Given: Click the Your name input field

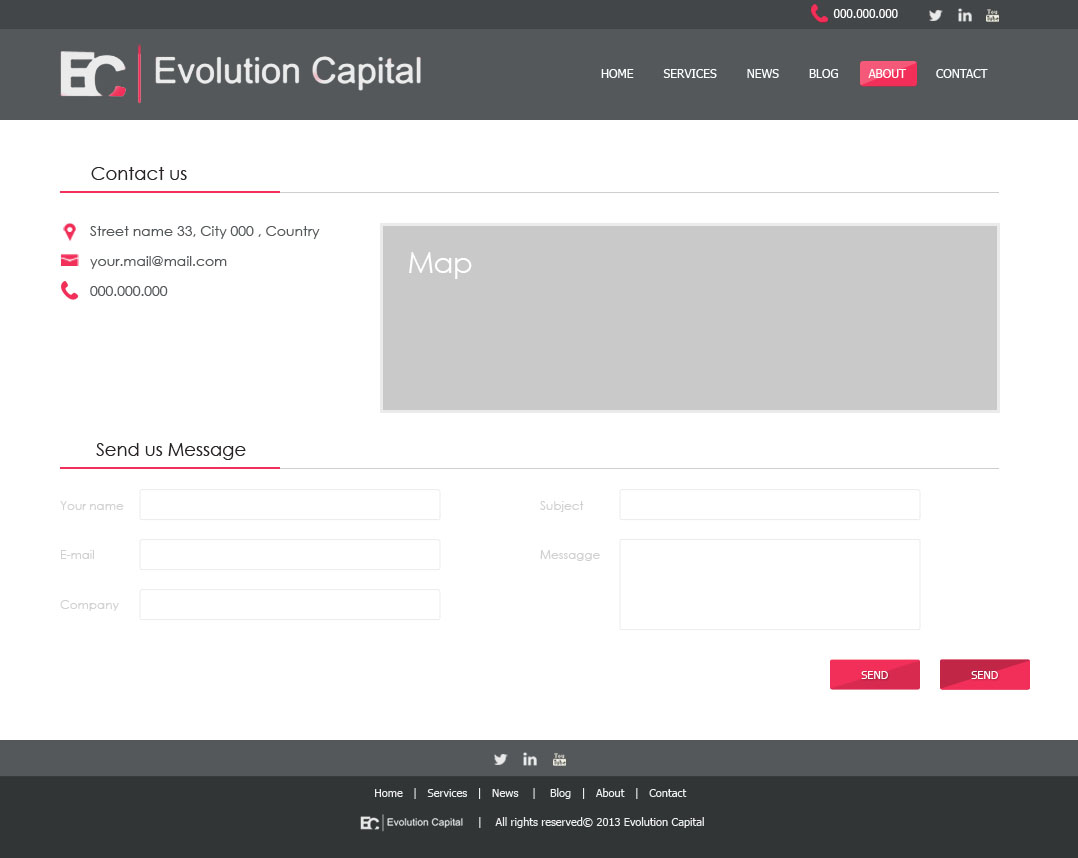Looking at the screenshot, I should point(289,505).
